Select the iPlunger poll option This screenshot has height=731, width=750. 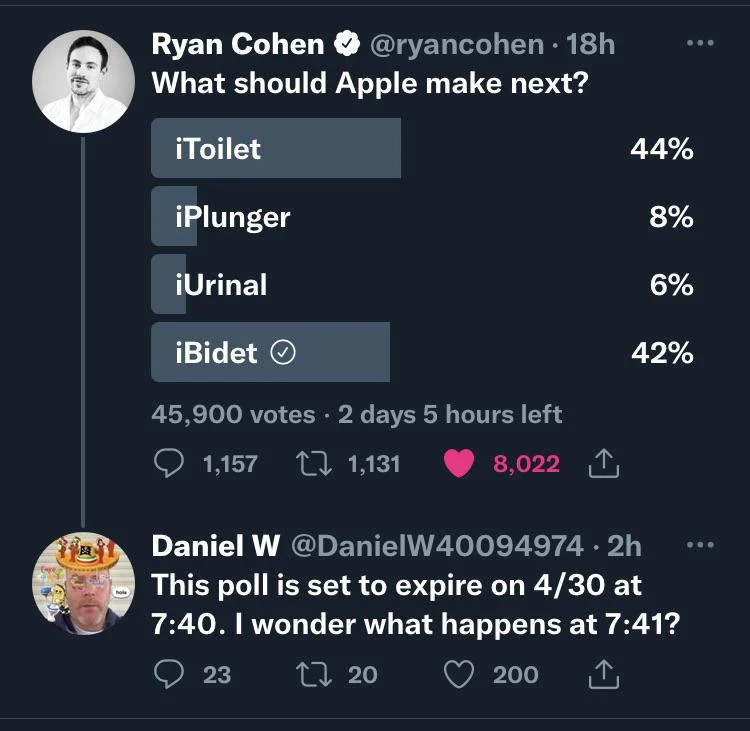pos(232,217)
